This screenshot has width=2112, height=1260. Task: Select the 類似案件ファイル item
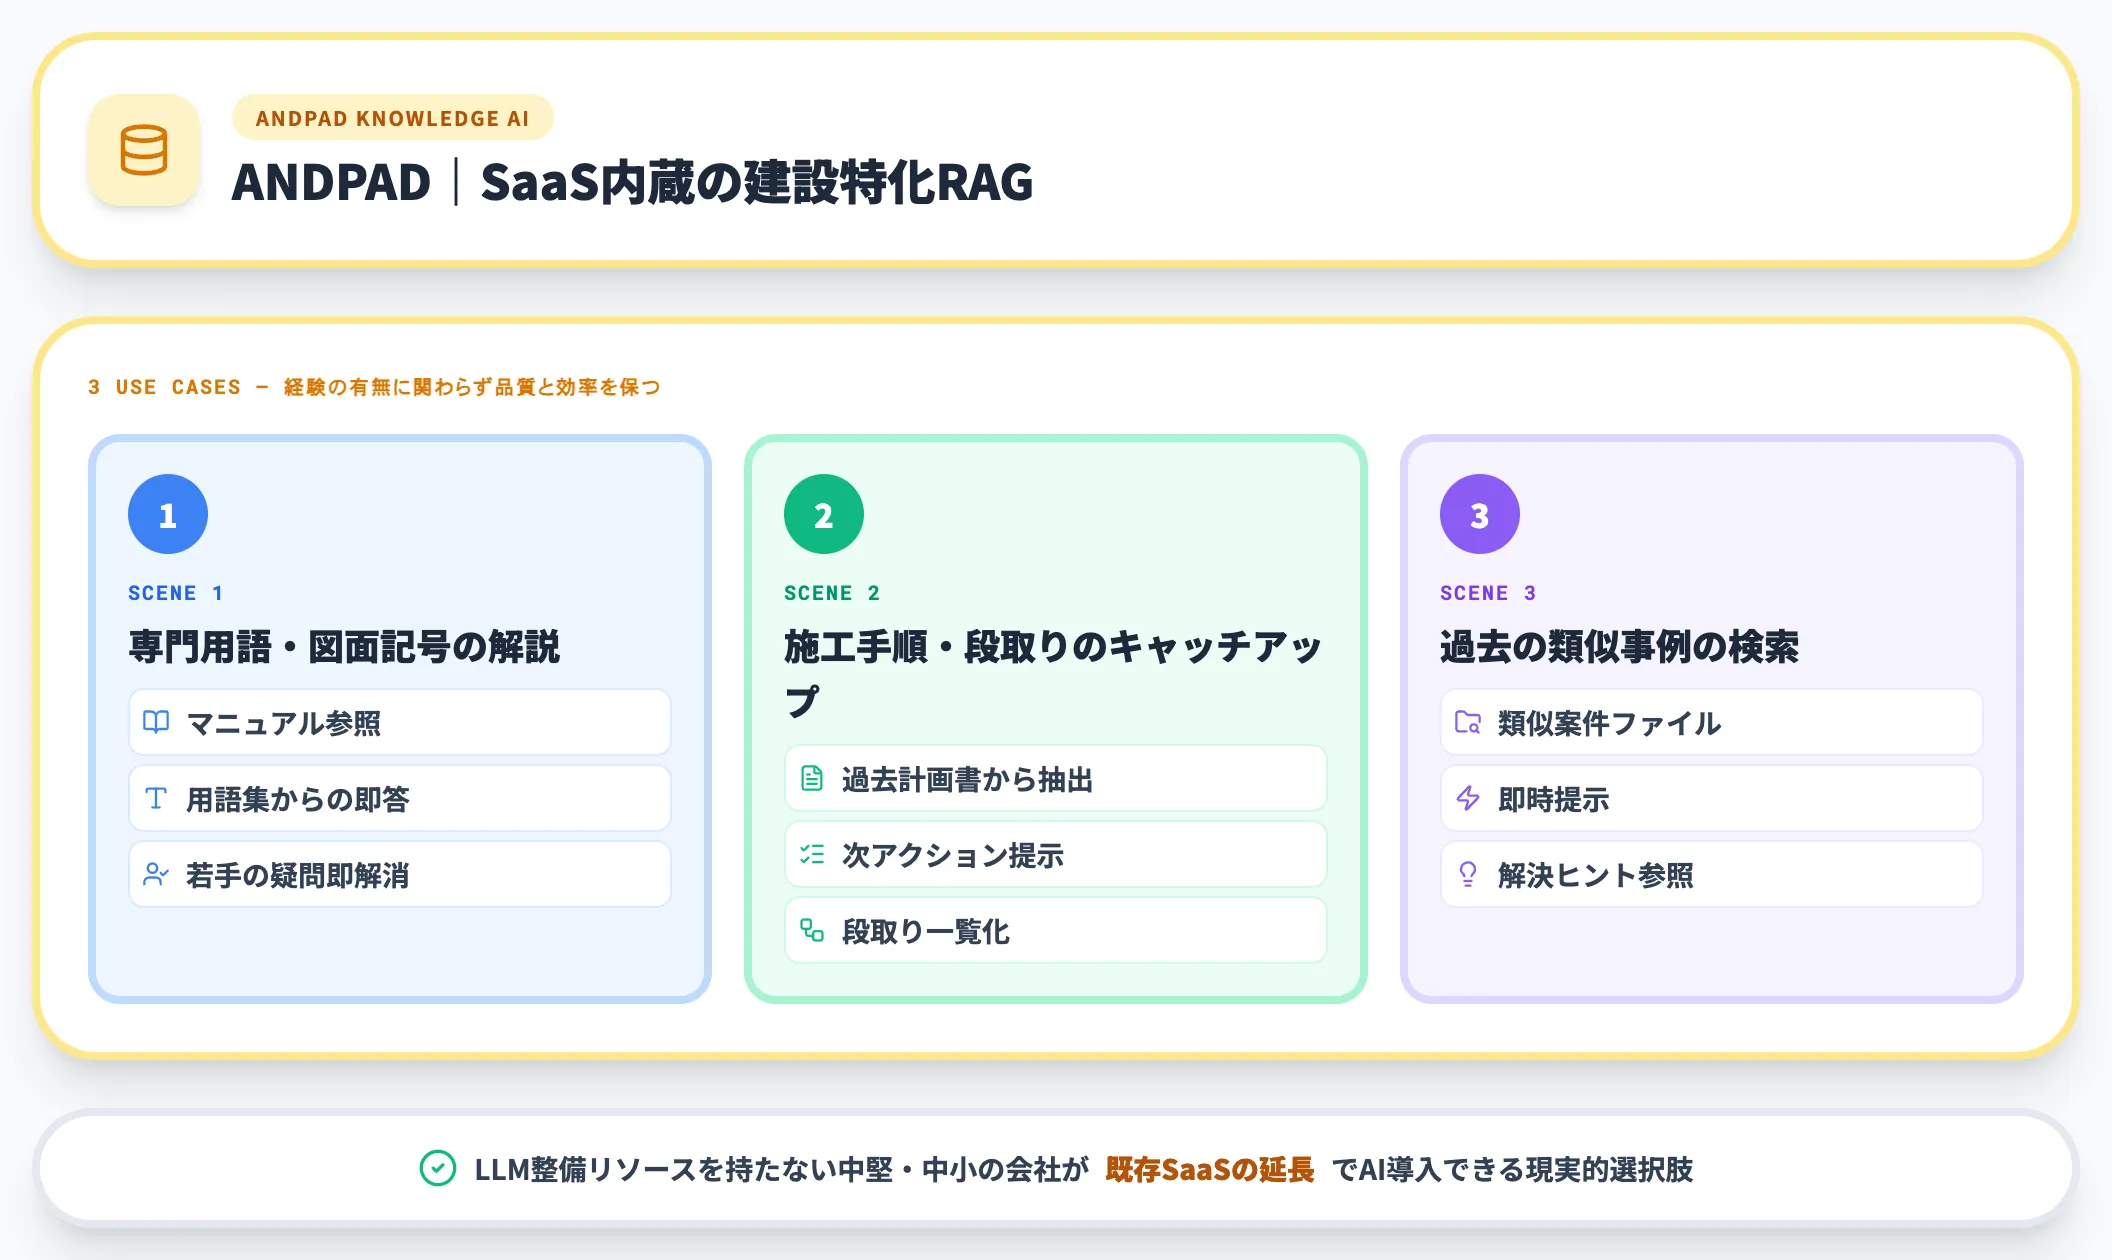coord(1712,722)
